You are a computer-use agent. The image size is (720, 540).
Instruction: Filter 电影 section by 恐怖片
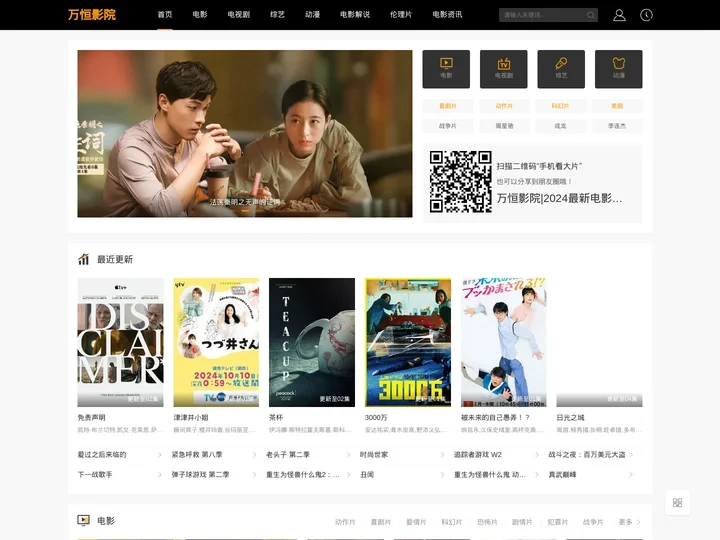pos(487,522)
